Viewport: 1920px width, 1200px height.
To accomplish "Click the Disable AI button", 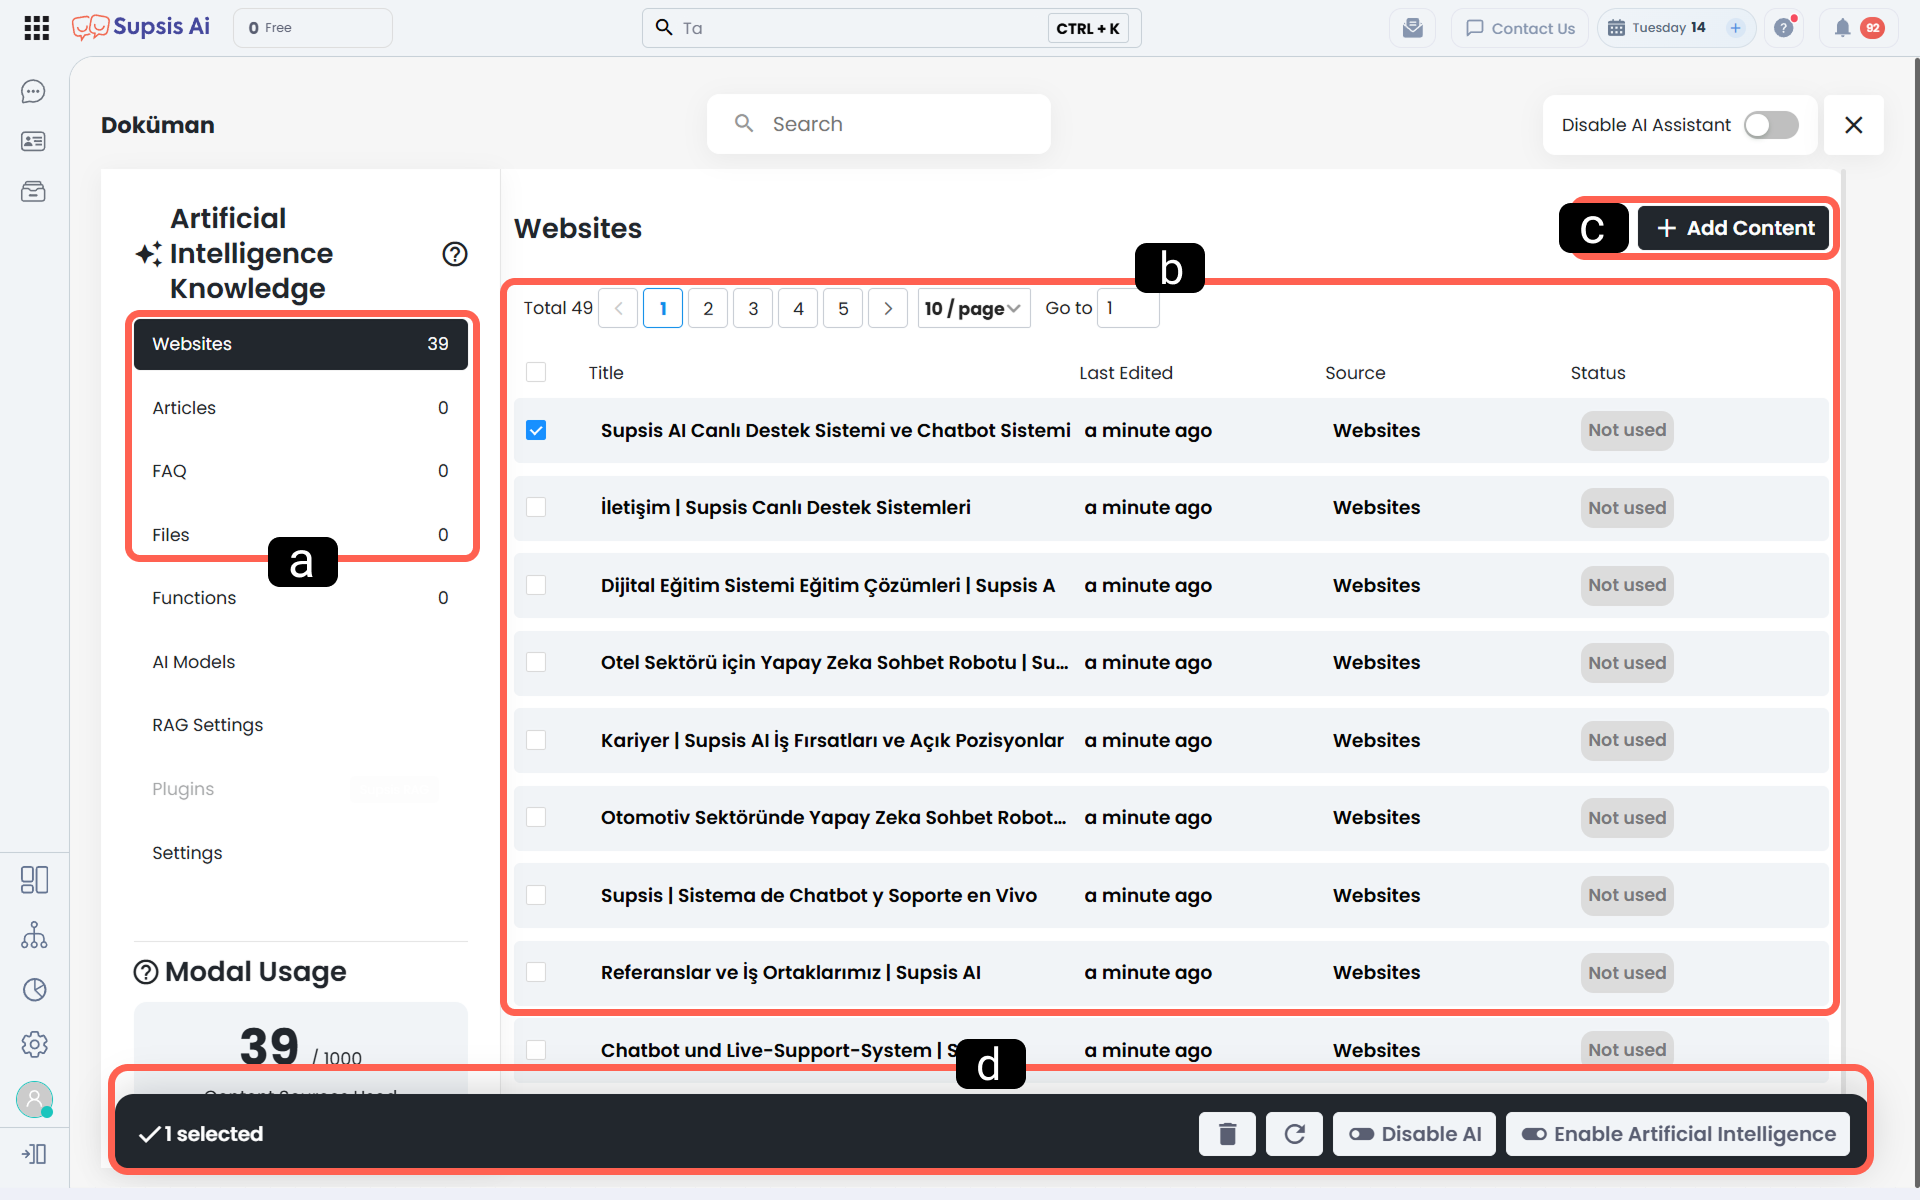I will pos(1414,1134).
